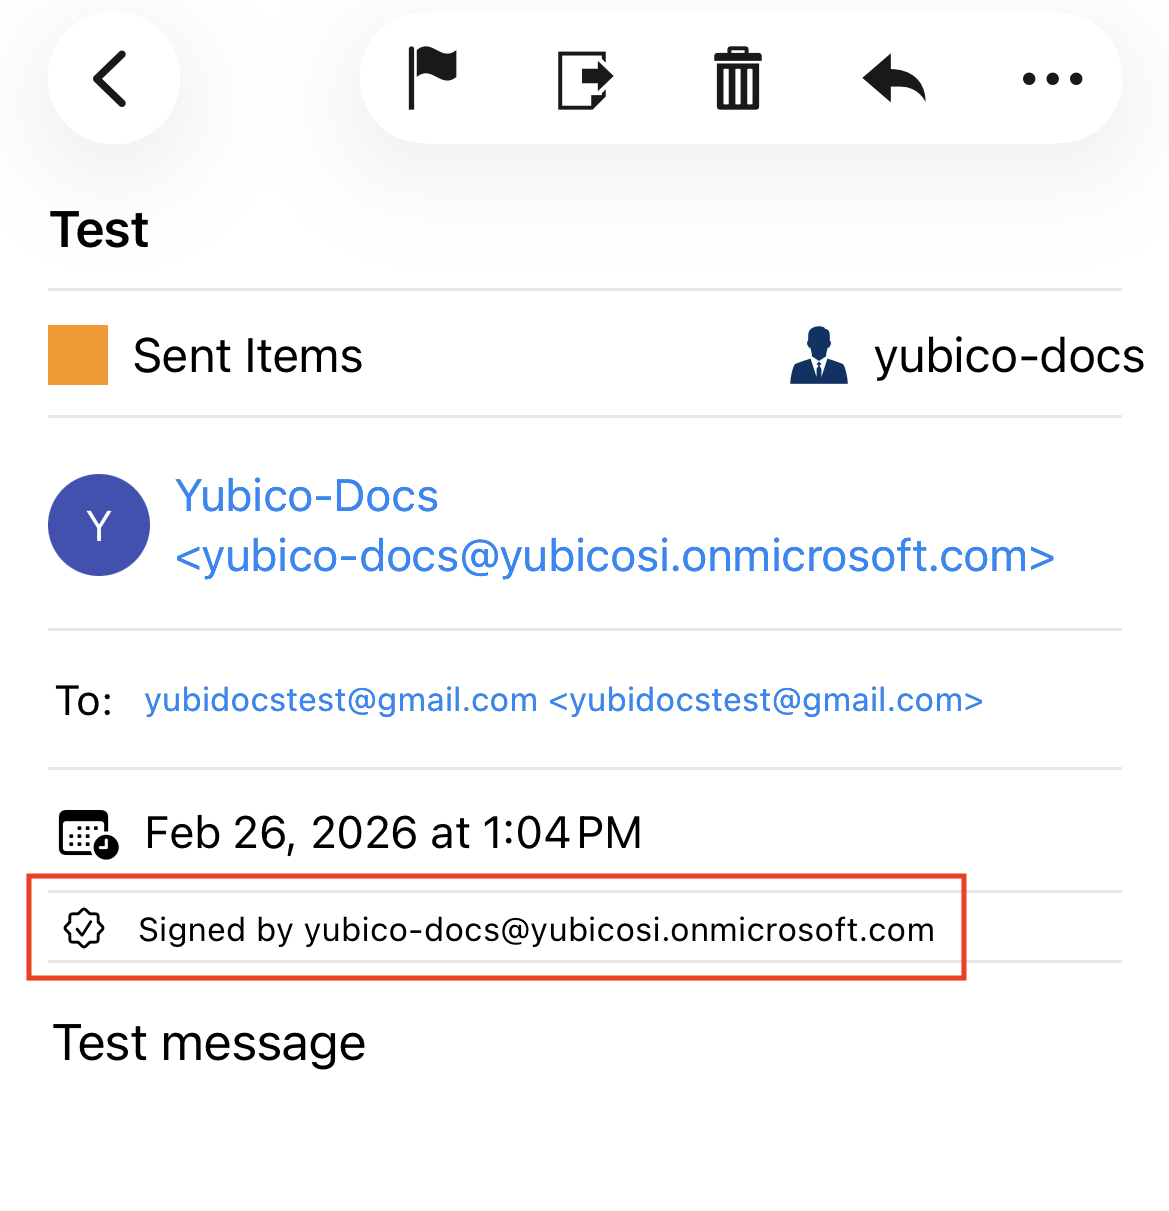Click the sender's onmicrosoft.com email address
The height and width of the screenshot is (1211, 1169).
[615, 556]
